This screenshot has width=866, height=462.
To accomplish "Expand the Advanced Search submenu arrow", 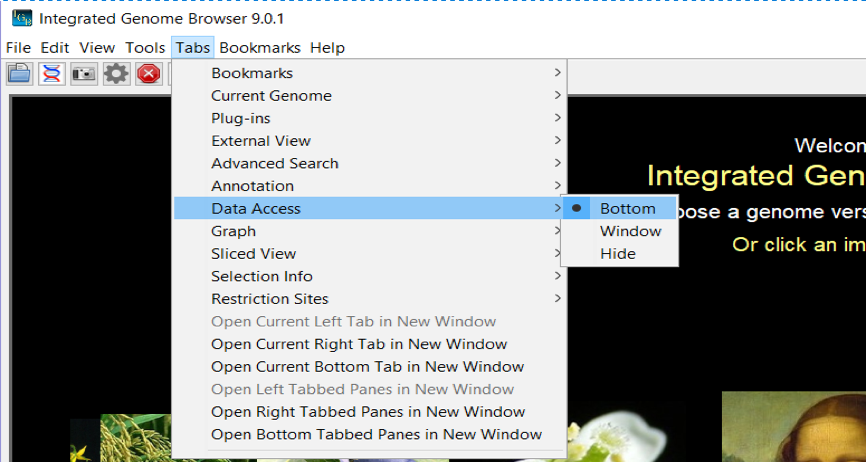I will (x=557, y=163).
